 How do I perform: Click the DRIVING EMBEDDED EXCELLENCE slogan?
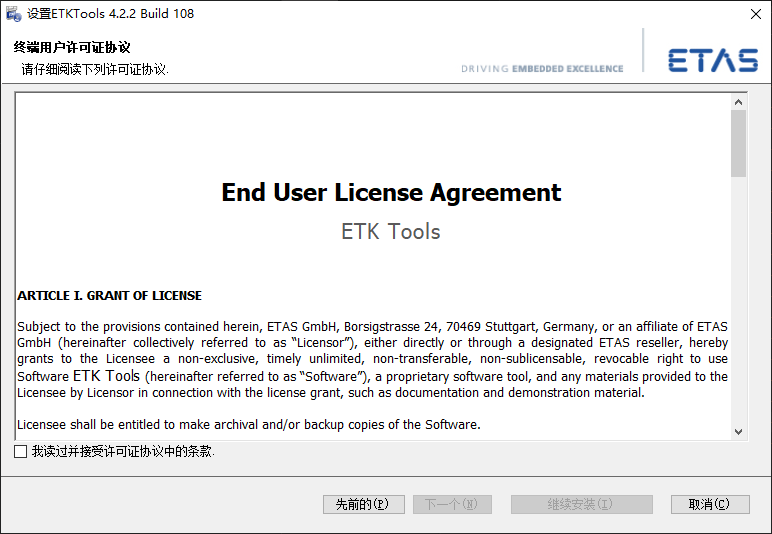tap(542, 69)
